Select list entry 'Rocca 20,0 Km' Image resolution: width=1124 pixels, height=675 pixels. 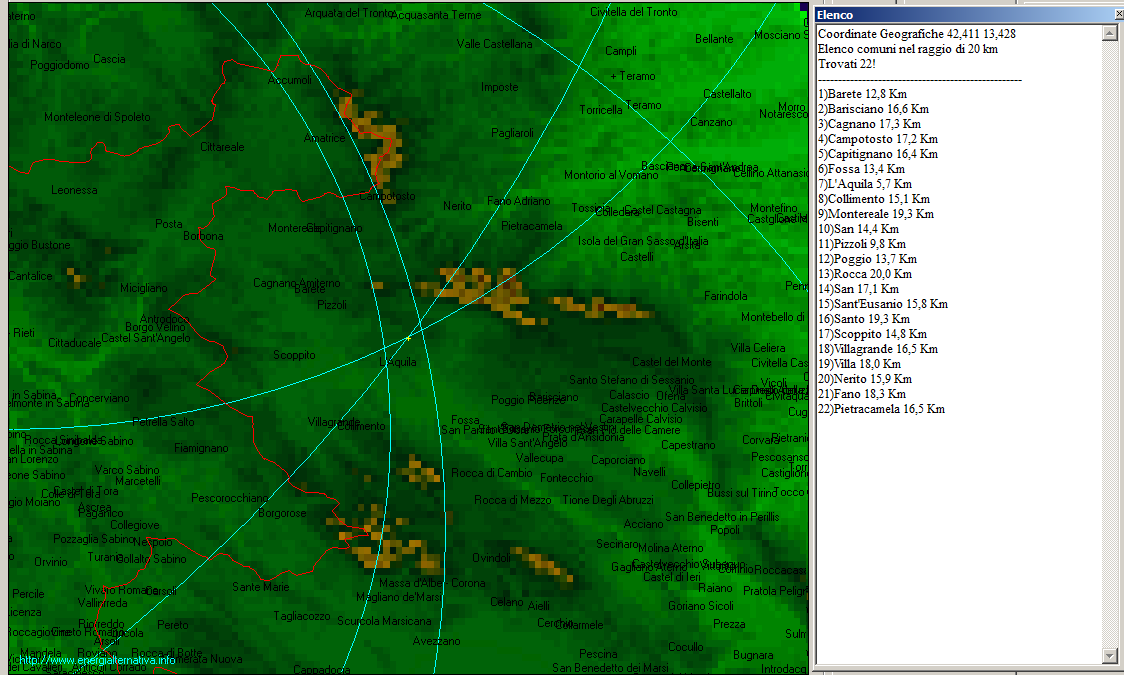[865, 274]
